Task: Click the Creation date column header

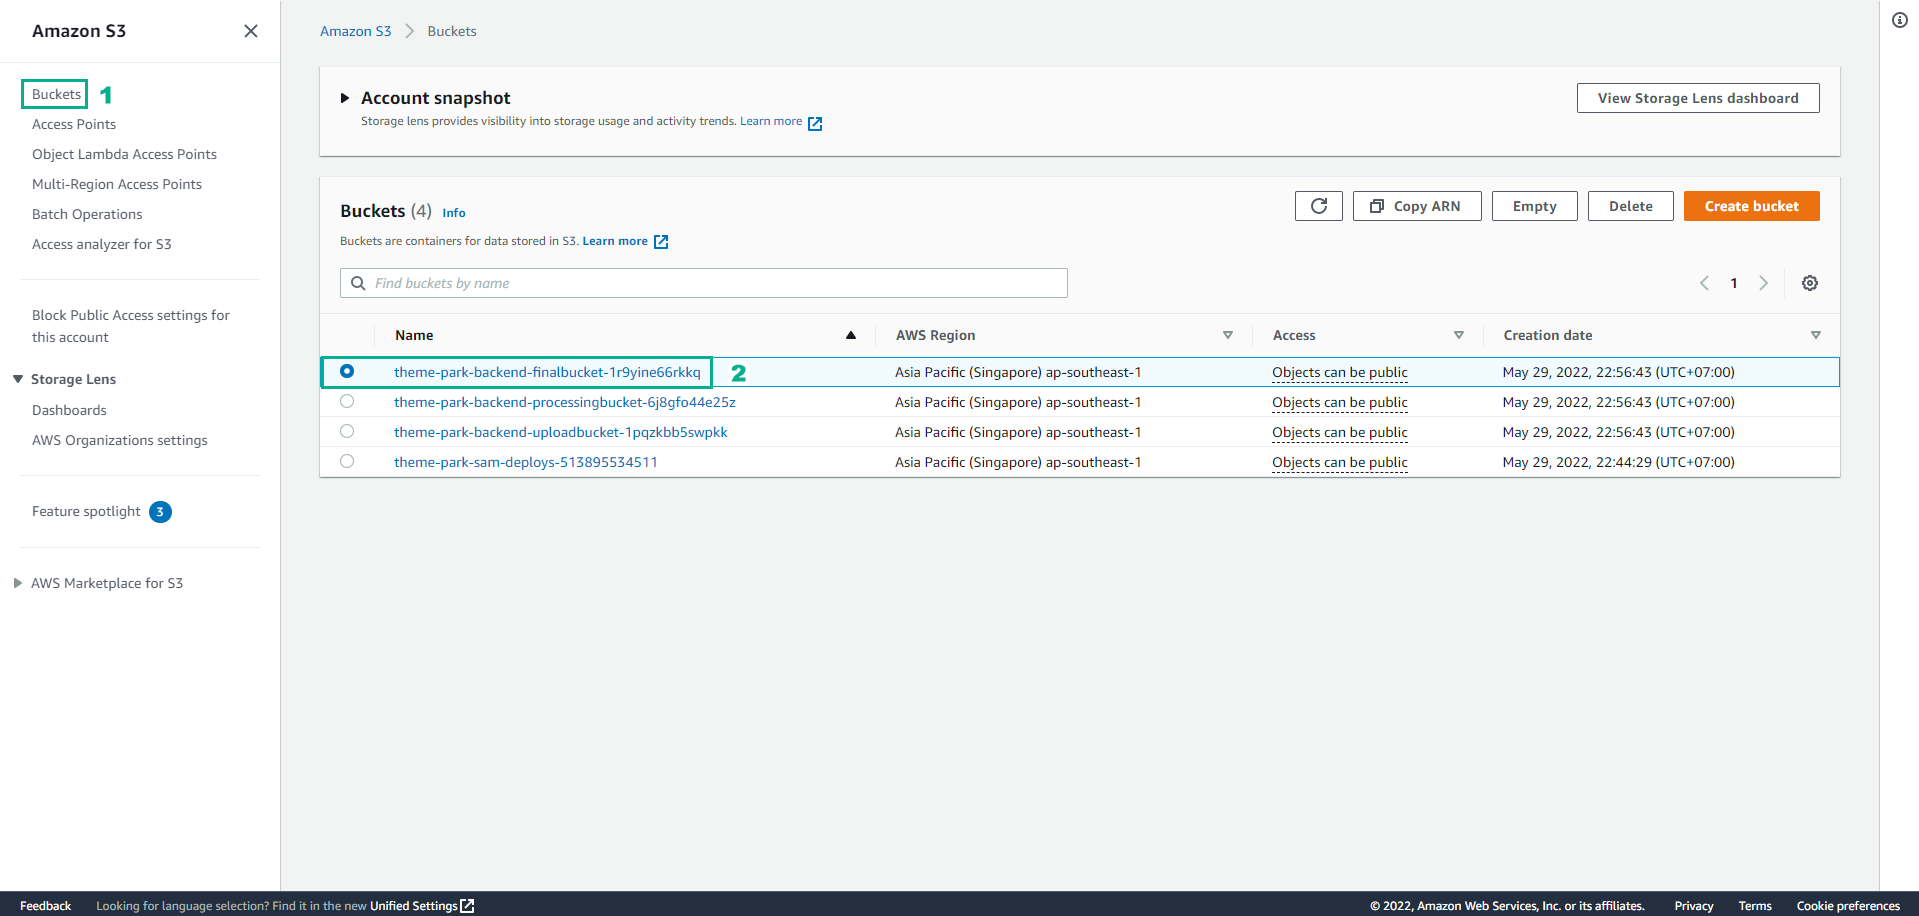Action: [1548, 335]
